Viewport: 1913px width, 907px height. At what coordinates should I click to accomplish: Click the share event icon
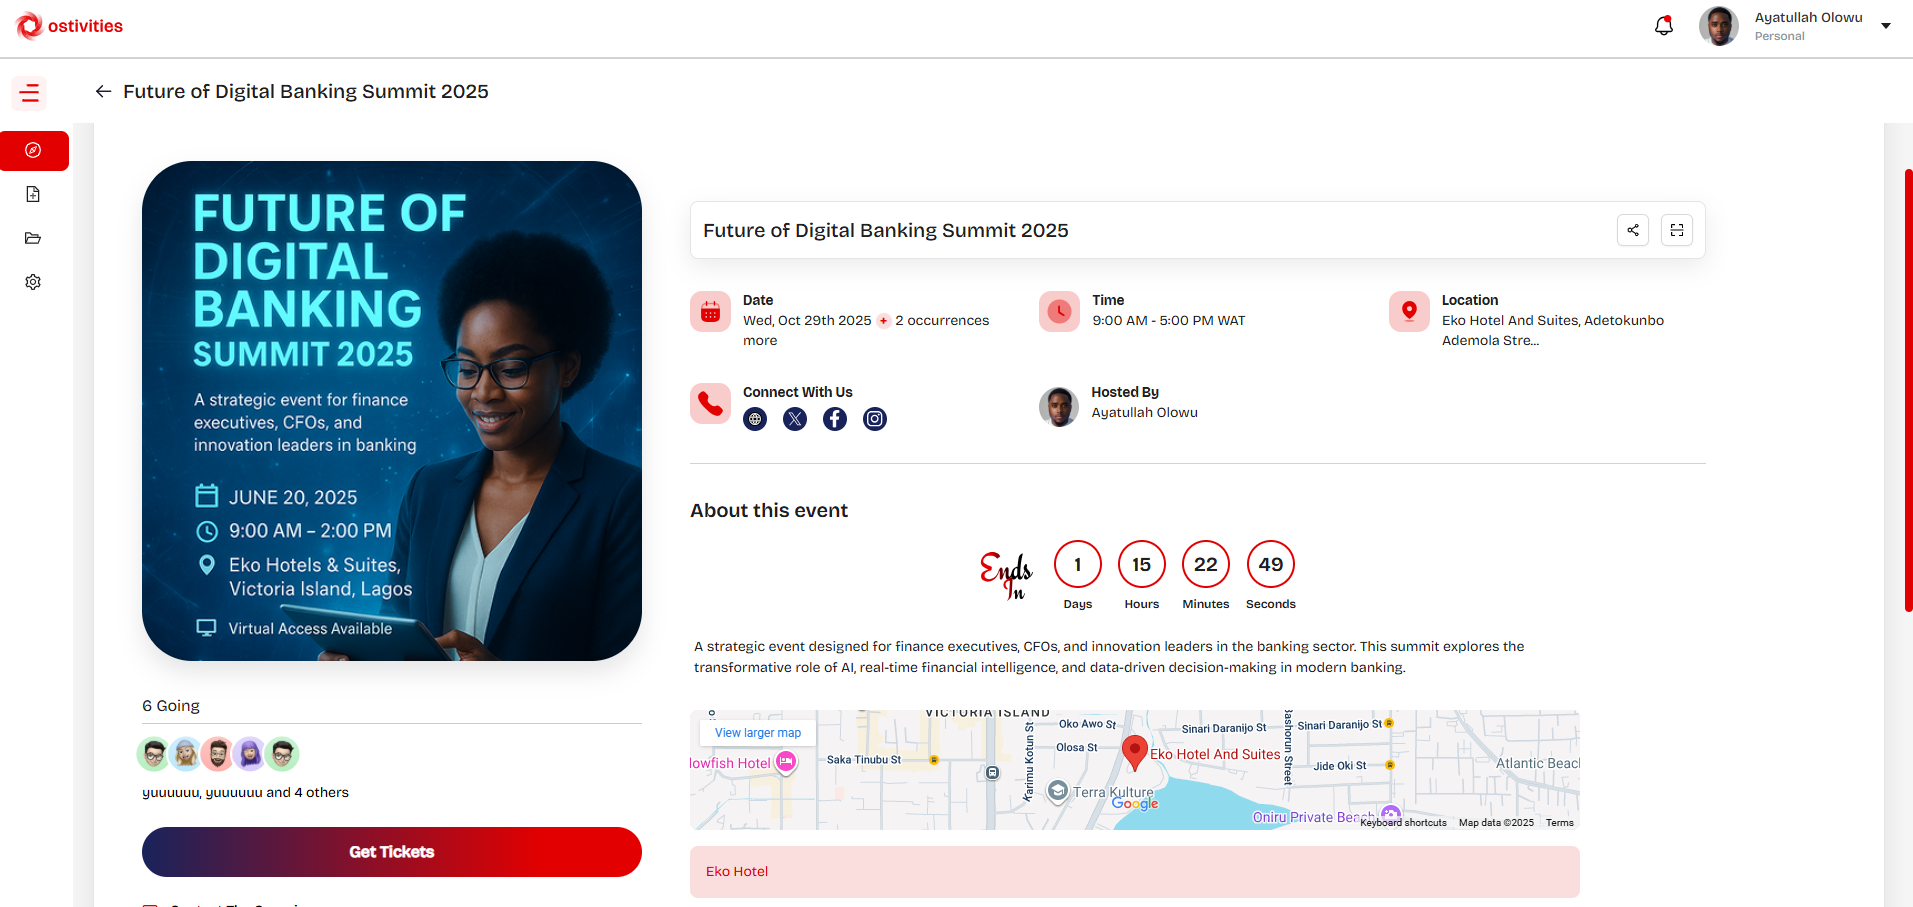(x=1633, y=230)
